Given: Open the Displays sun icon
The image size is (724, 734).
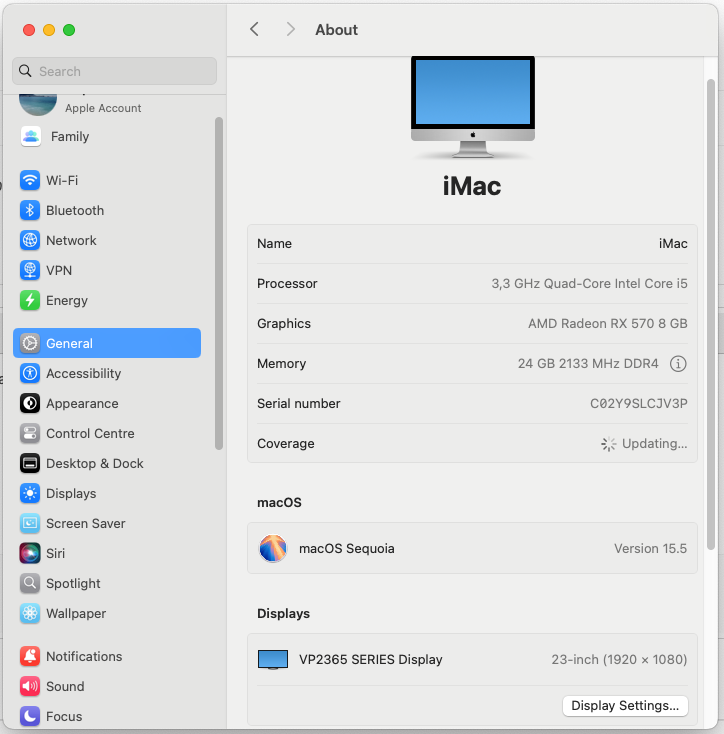Looking at the screenshot, I should coord(30,493).
